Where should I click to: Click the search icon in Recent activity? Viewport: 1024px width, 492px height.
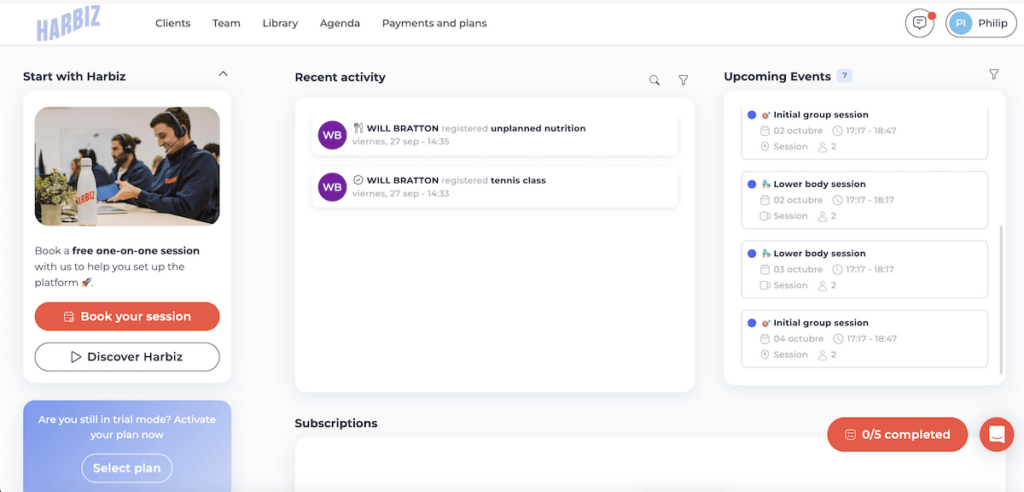[654, 80]
